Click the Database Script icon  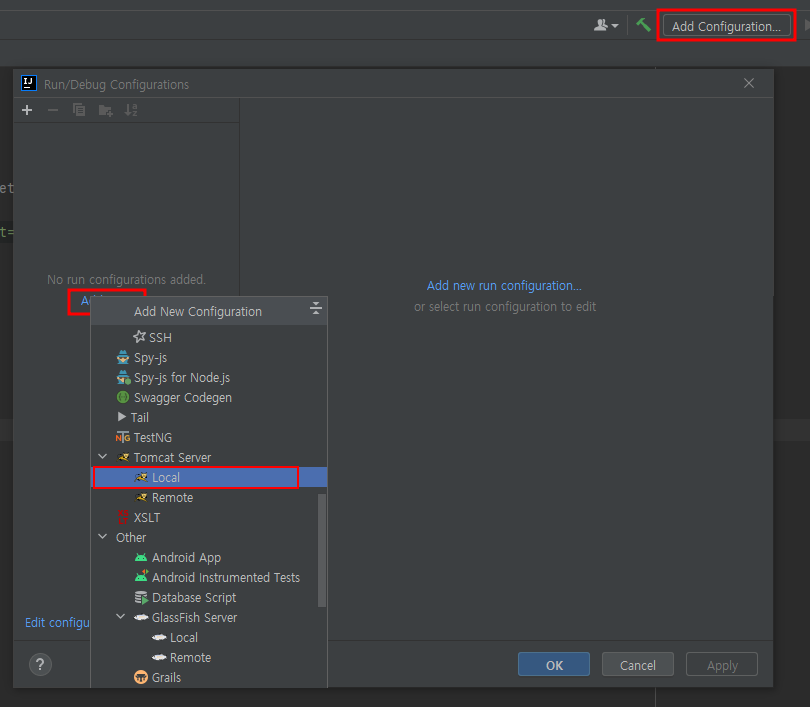point(141,598)
